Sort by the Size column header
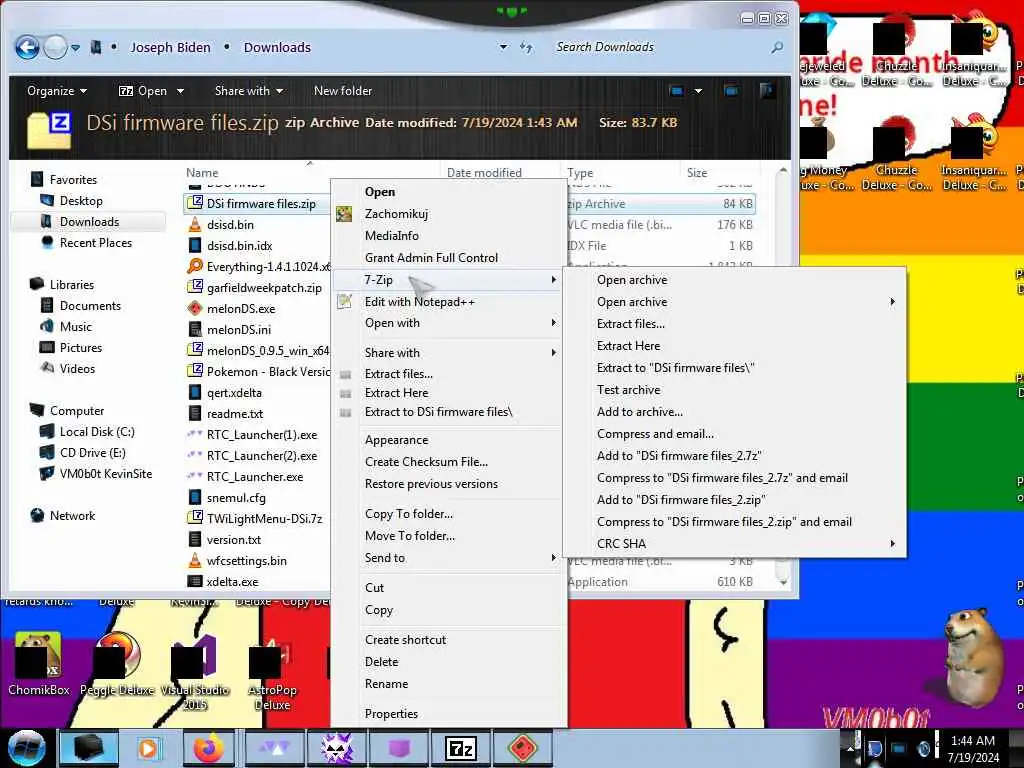The width and height of the screenshot is (1024, 768). 718,172
